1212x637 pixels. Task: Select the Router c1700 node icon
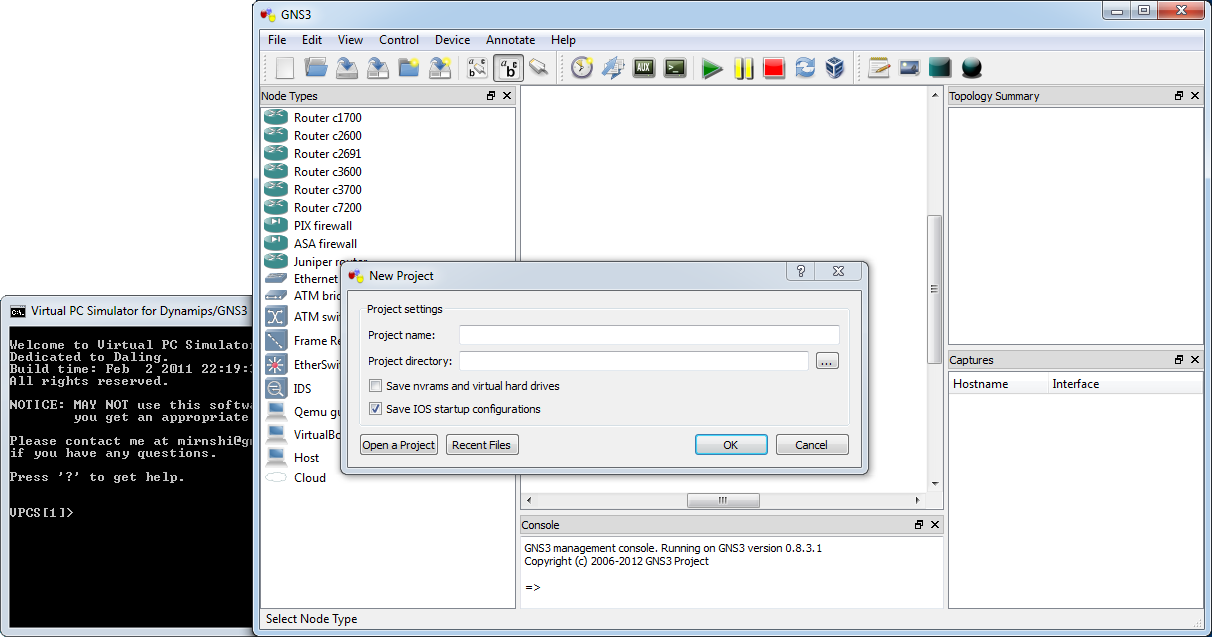pos(276,117)
